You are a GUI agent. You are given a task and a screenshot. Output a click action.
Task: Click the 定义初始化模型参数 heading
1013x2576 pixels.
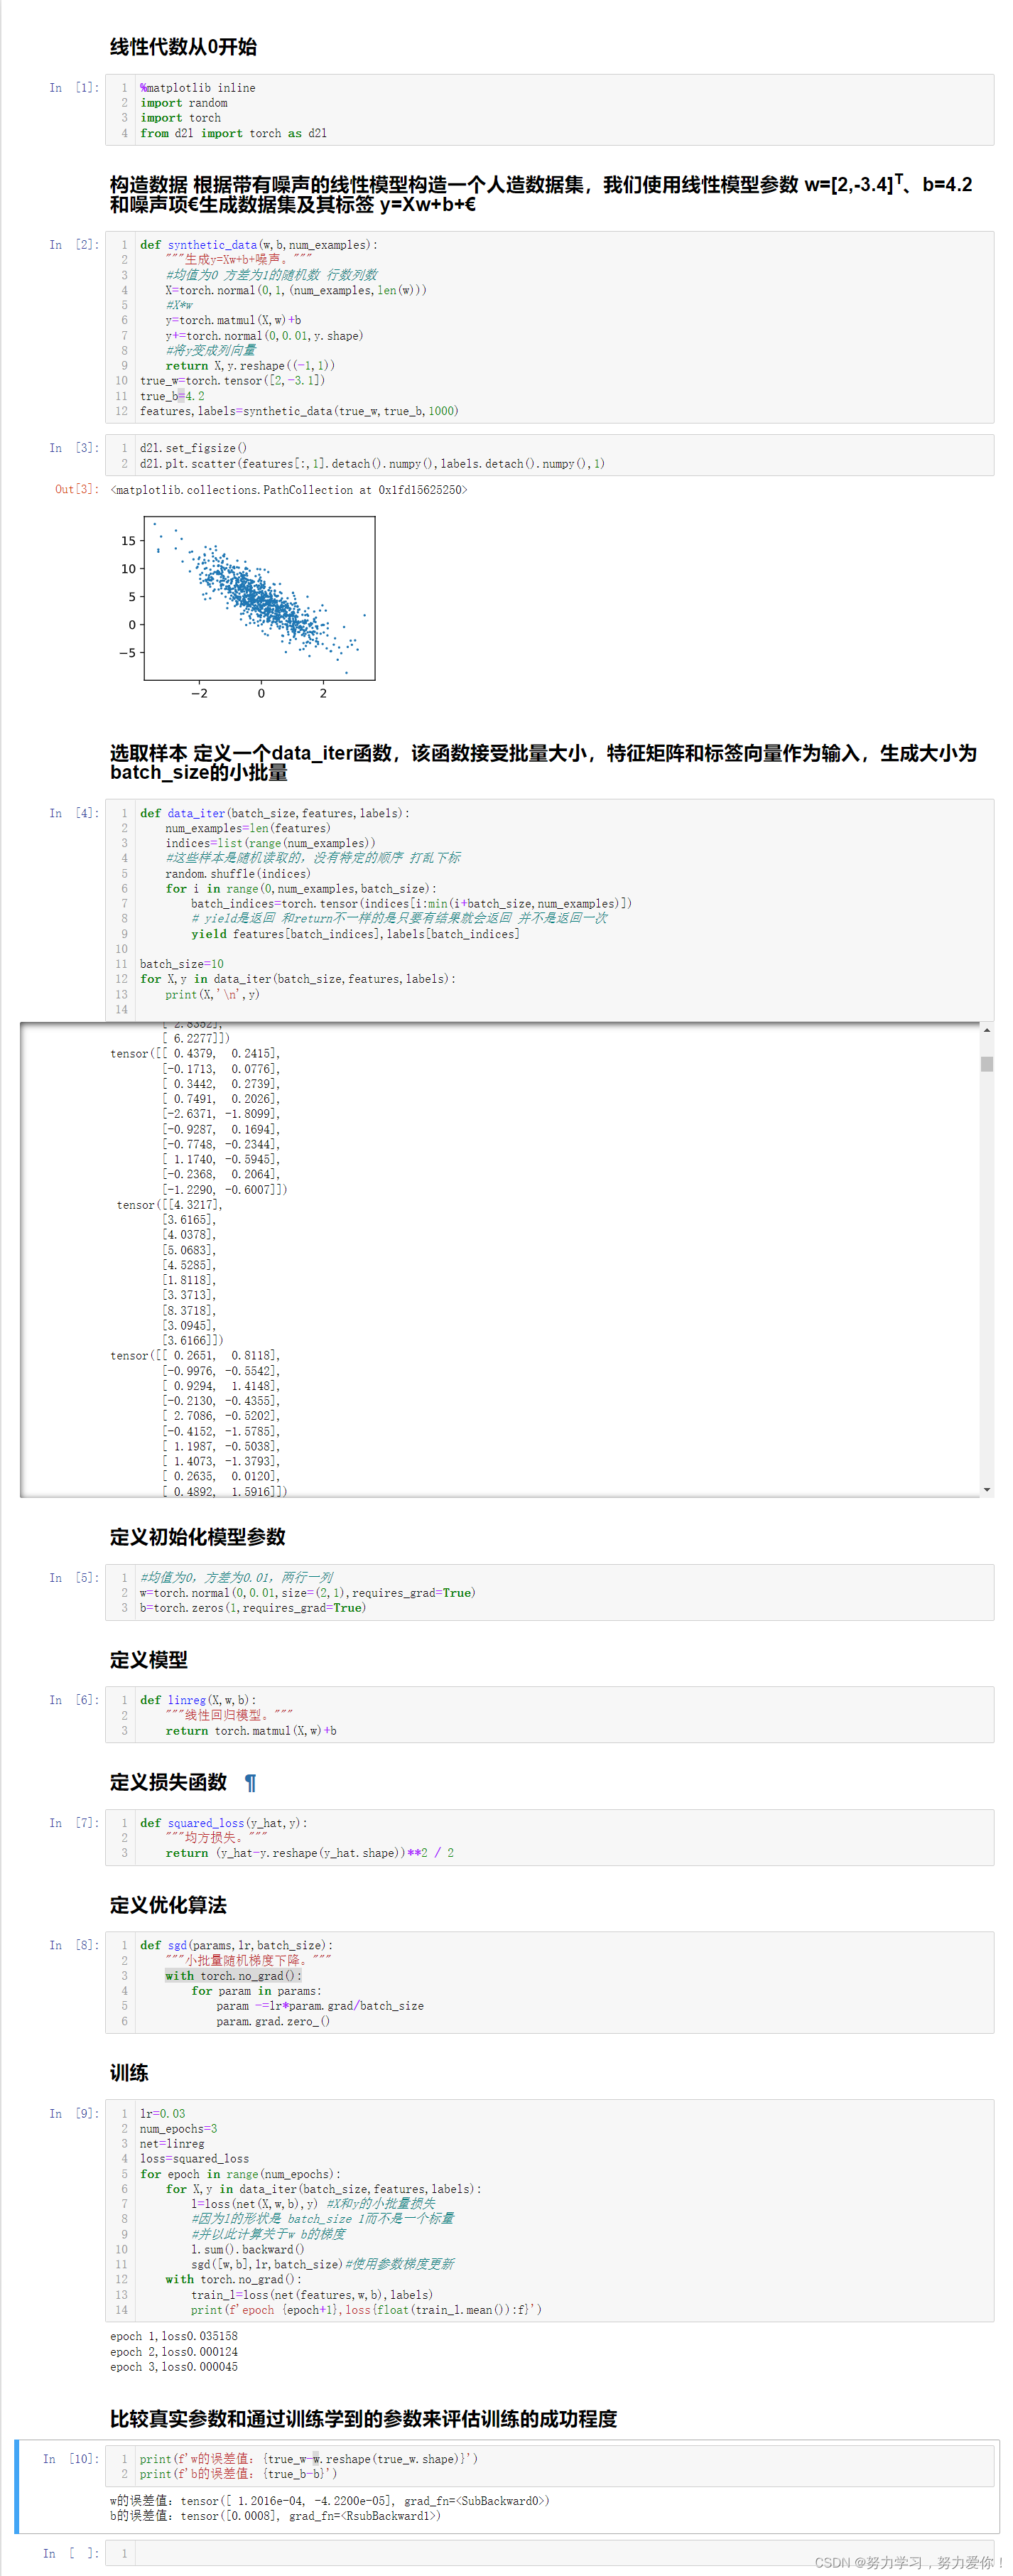point(198,1537)
